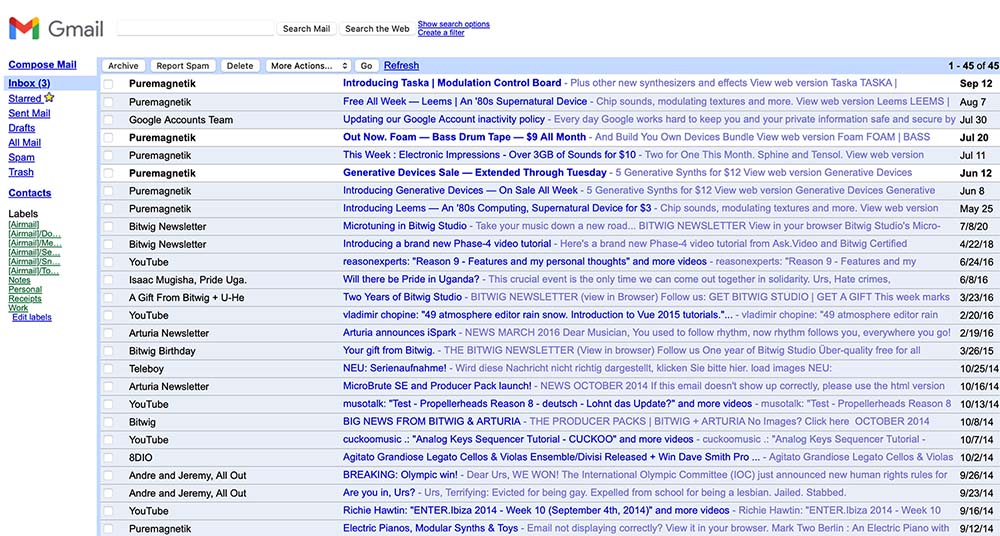The image size is (1000, 536).
Task: Switch to All Mail
Action: coord(25,142)
